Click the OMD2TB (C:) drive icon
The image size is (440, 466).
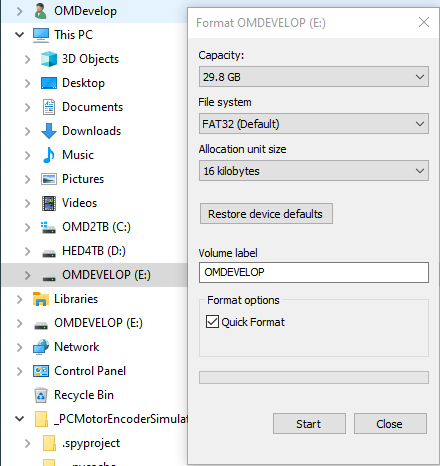point(49,227)
